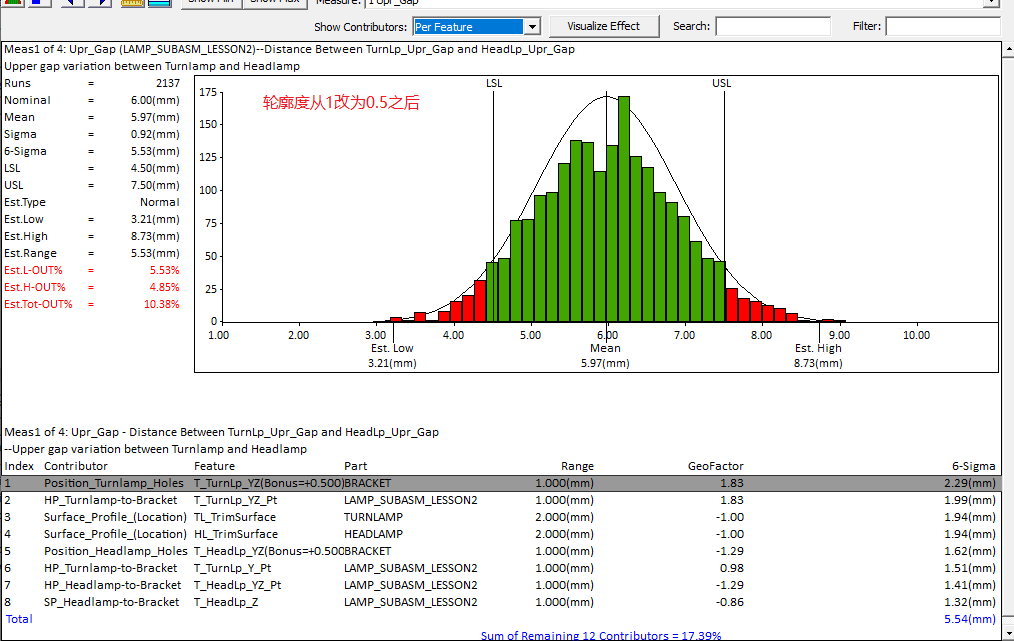Go to next measure with right arrow
The height and width of the screenshot is (641, 1014).
pyautogui.click(x=99, y=3)
